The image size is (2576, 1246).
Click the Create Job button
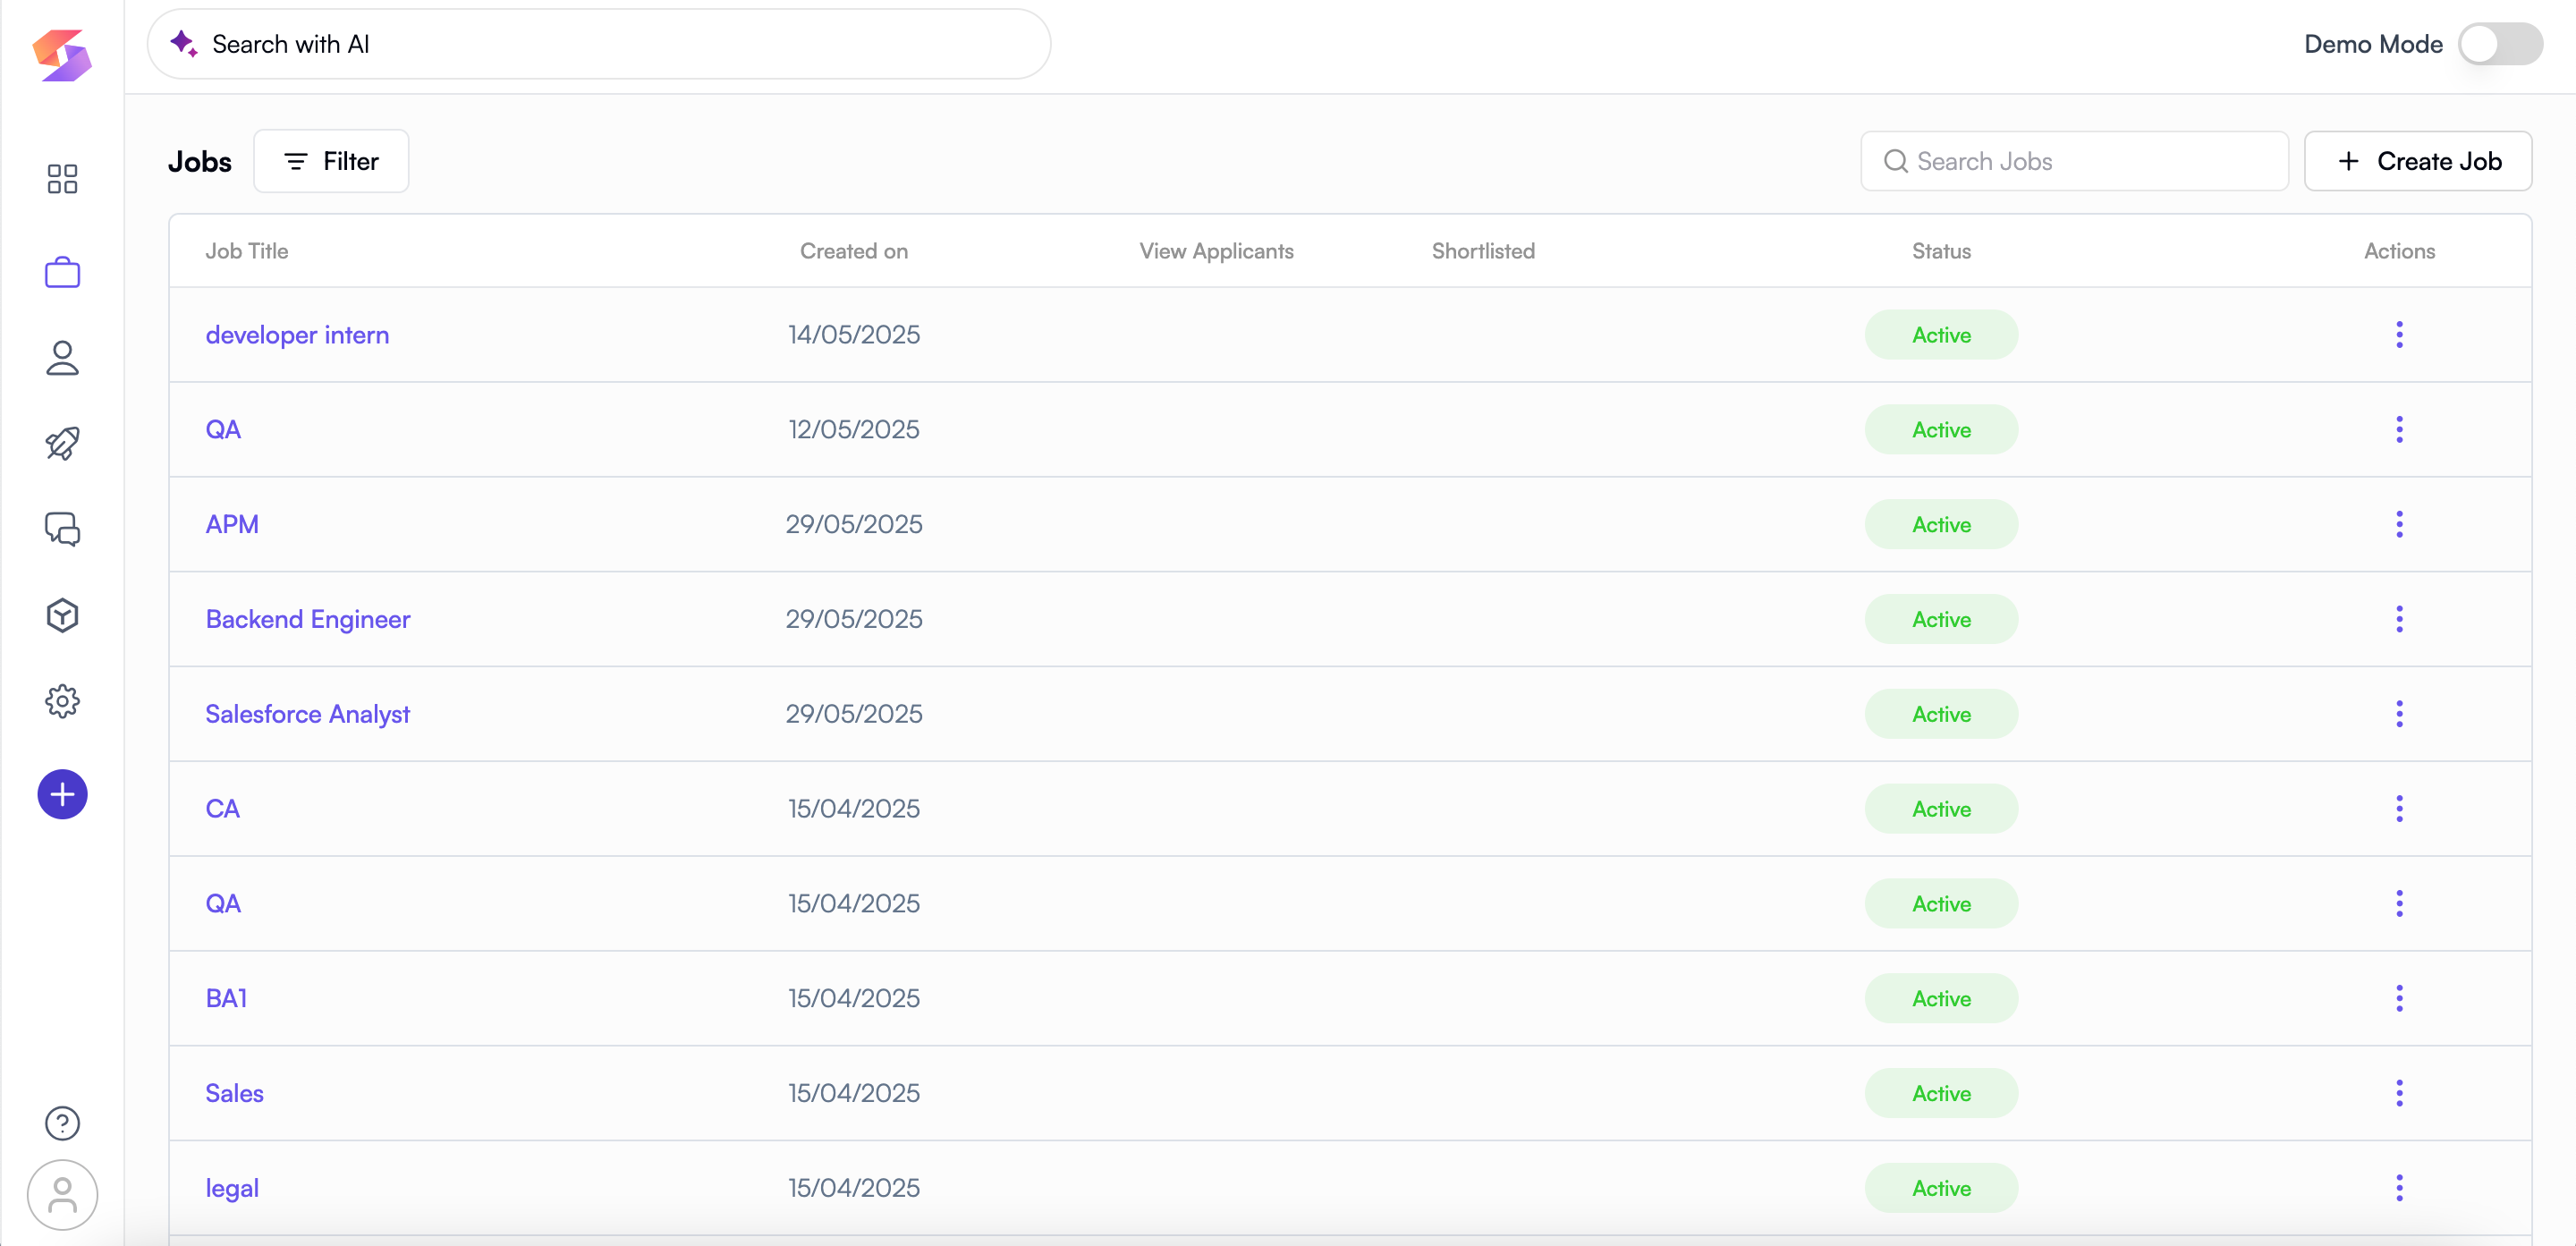click(2418, 161)
